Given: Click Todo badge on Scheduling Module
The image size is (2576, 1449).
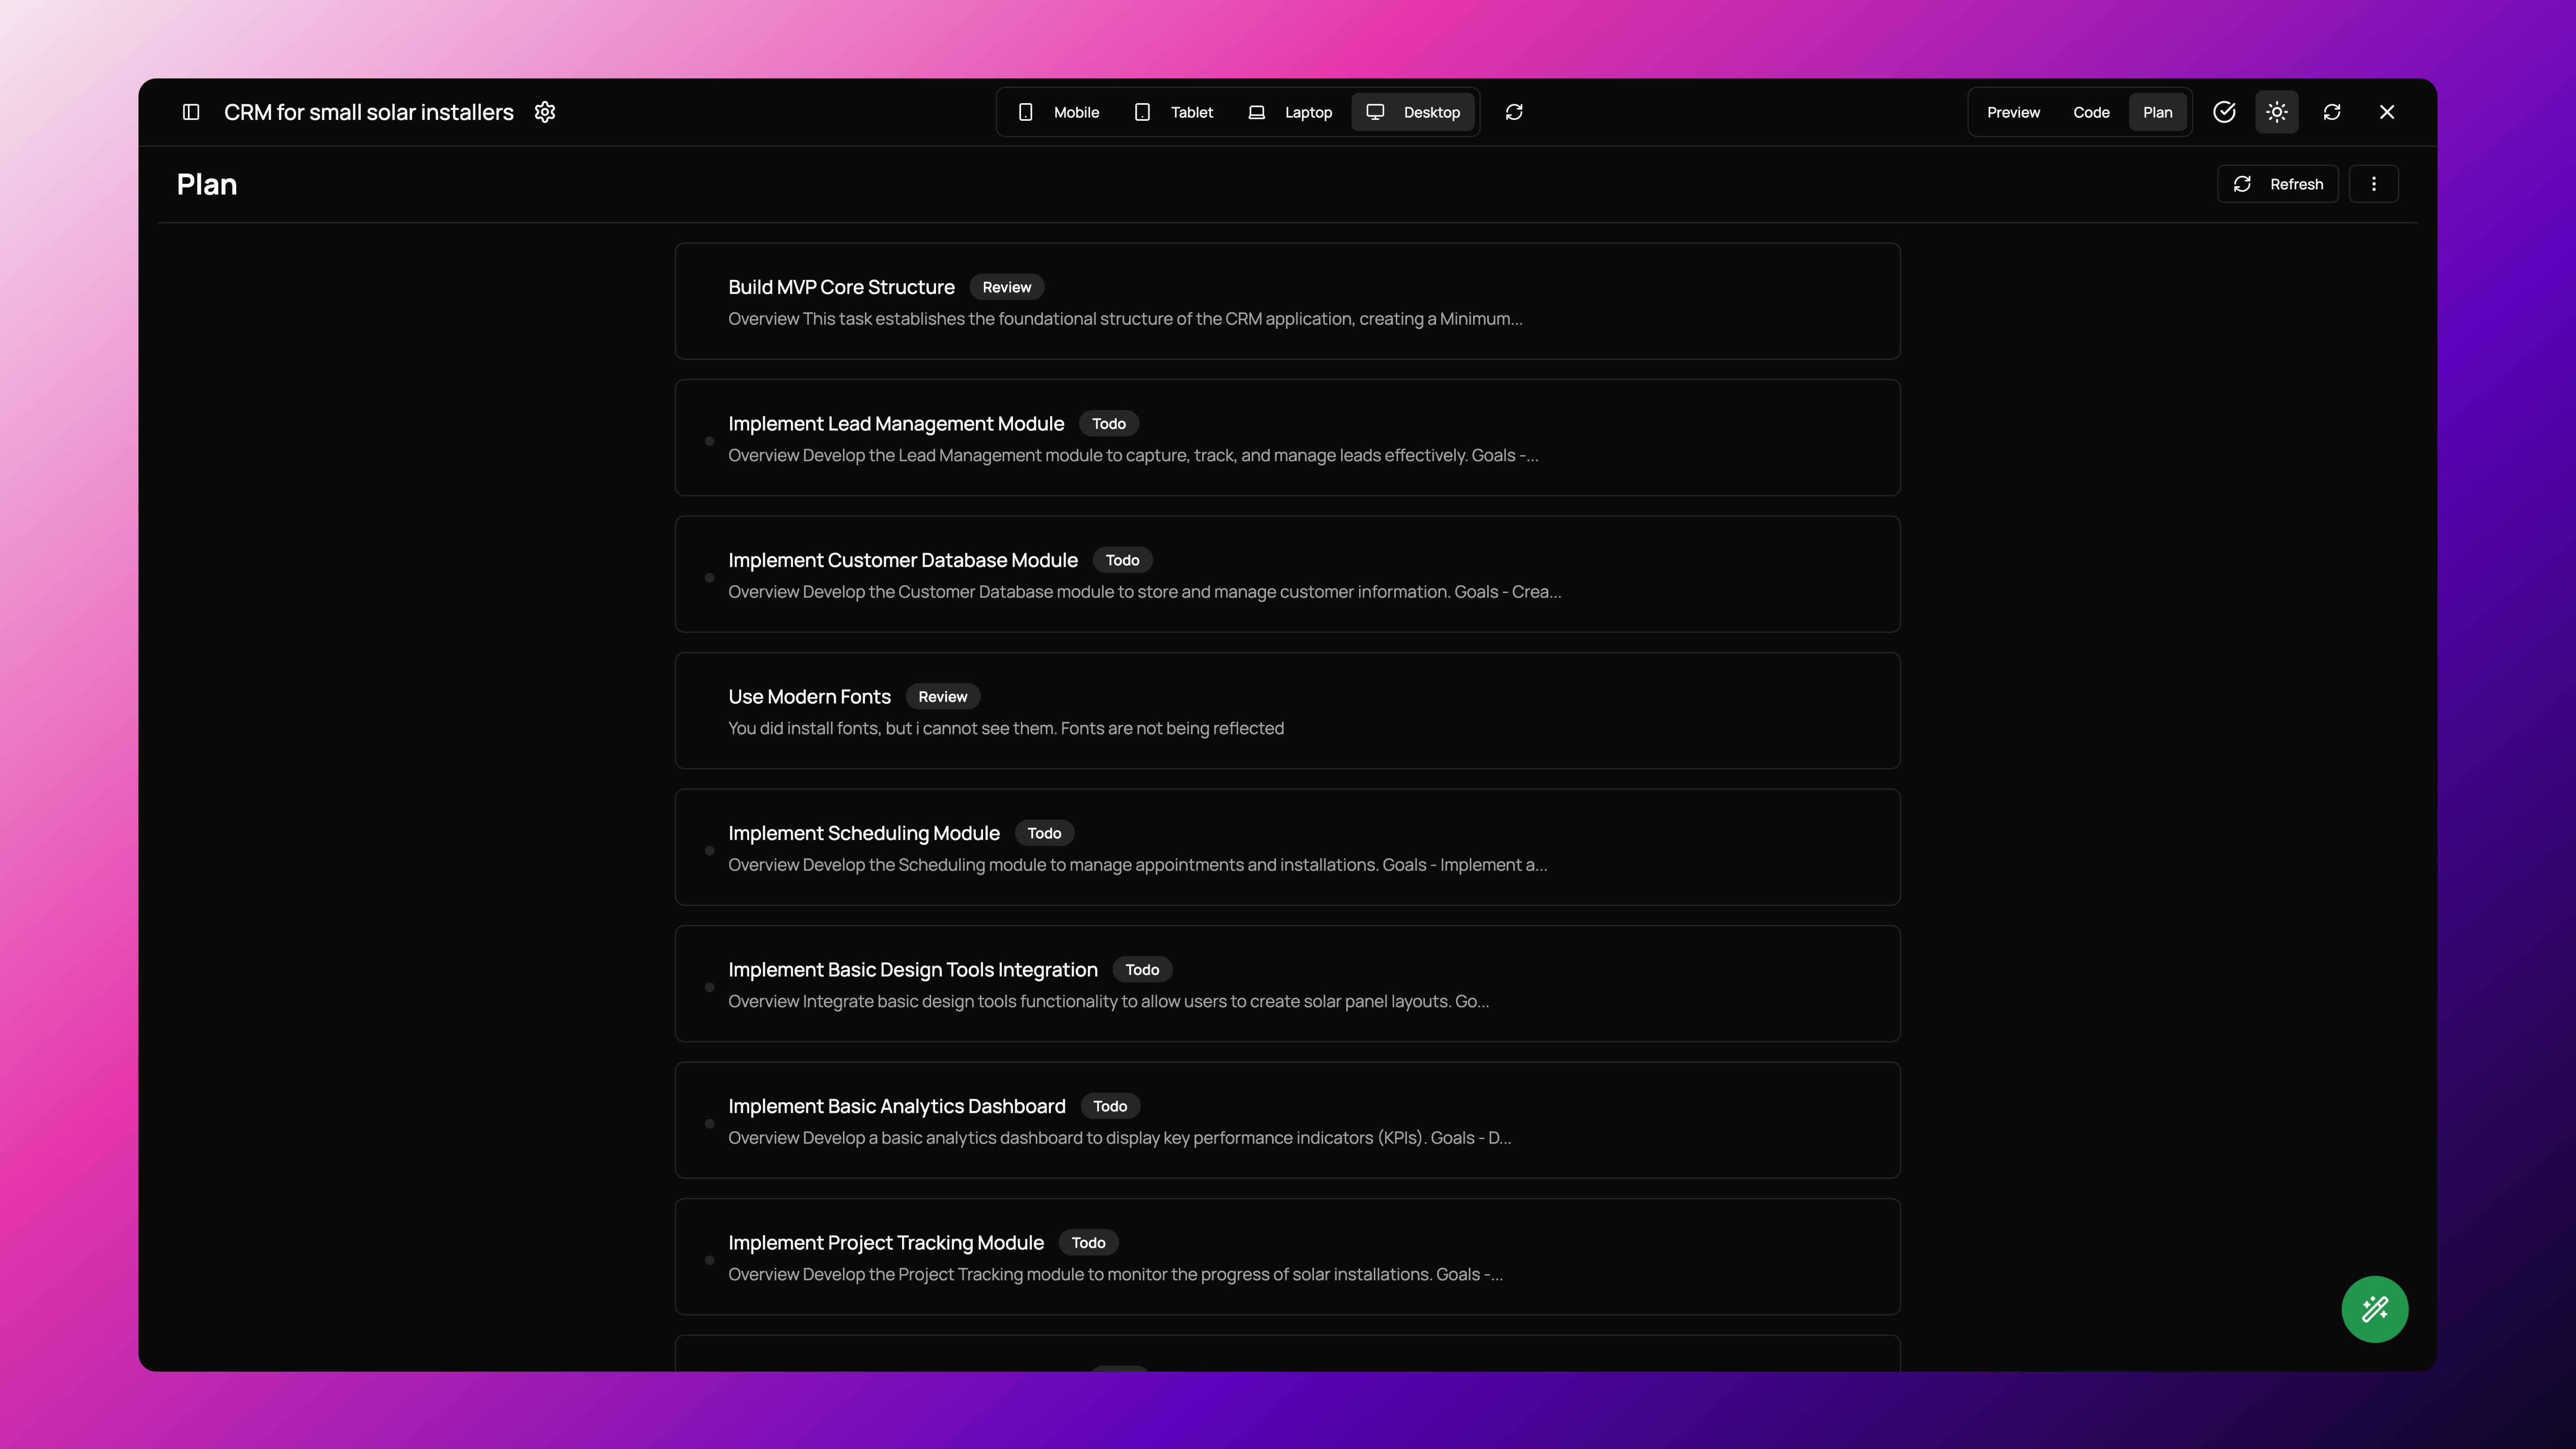Looking at the screenshot, I should tap(1044, 833).
